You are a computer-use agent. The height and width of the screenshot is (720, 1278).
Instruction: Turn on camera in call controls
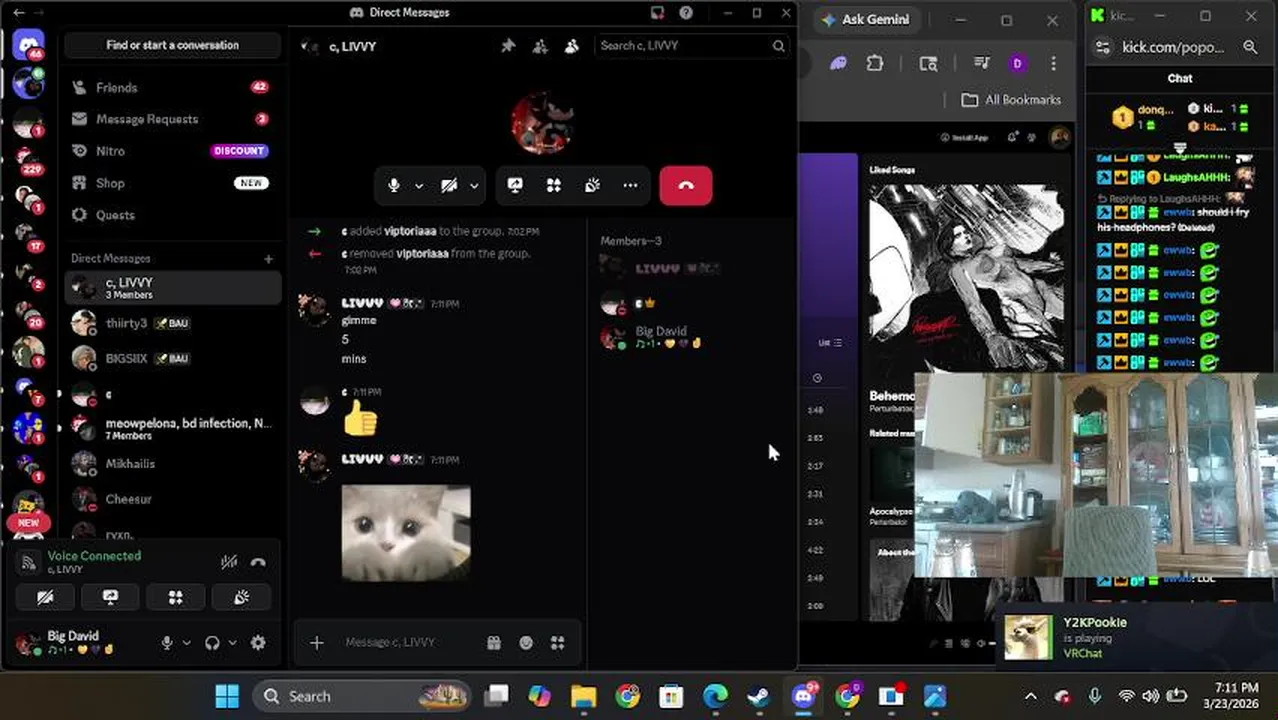(x=449, y=185)
